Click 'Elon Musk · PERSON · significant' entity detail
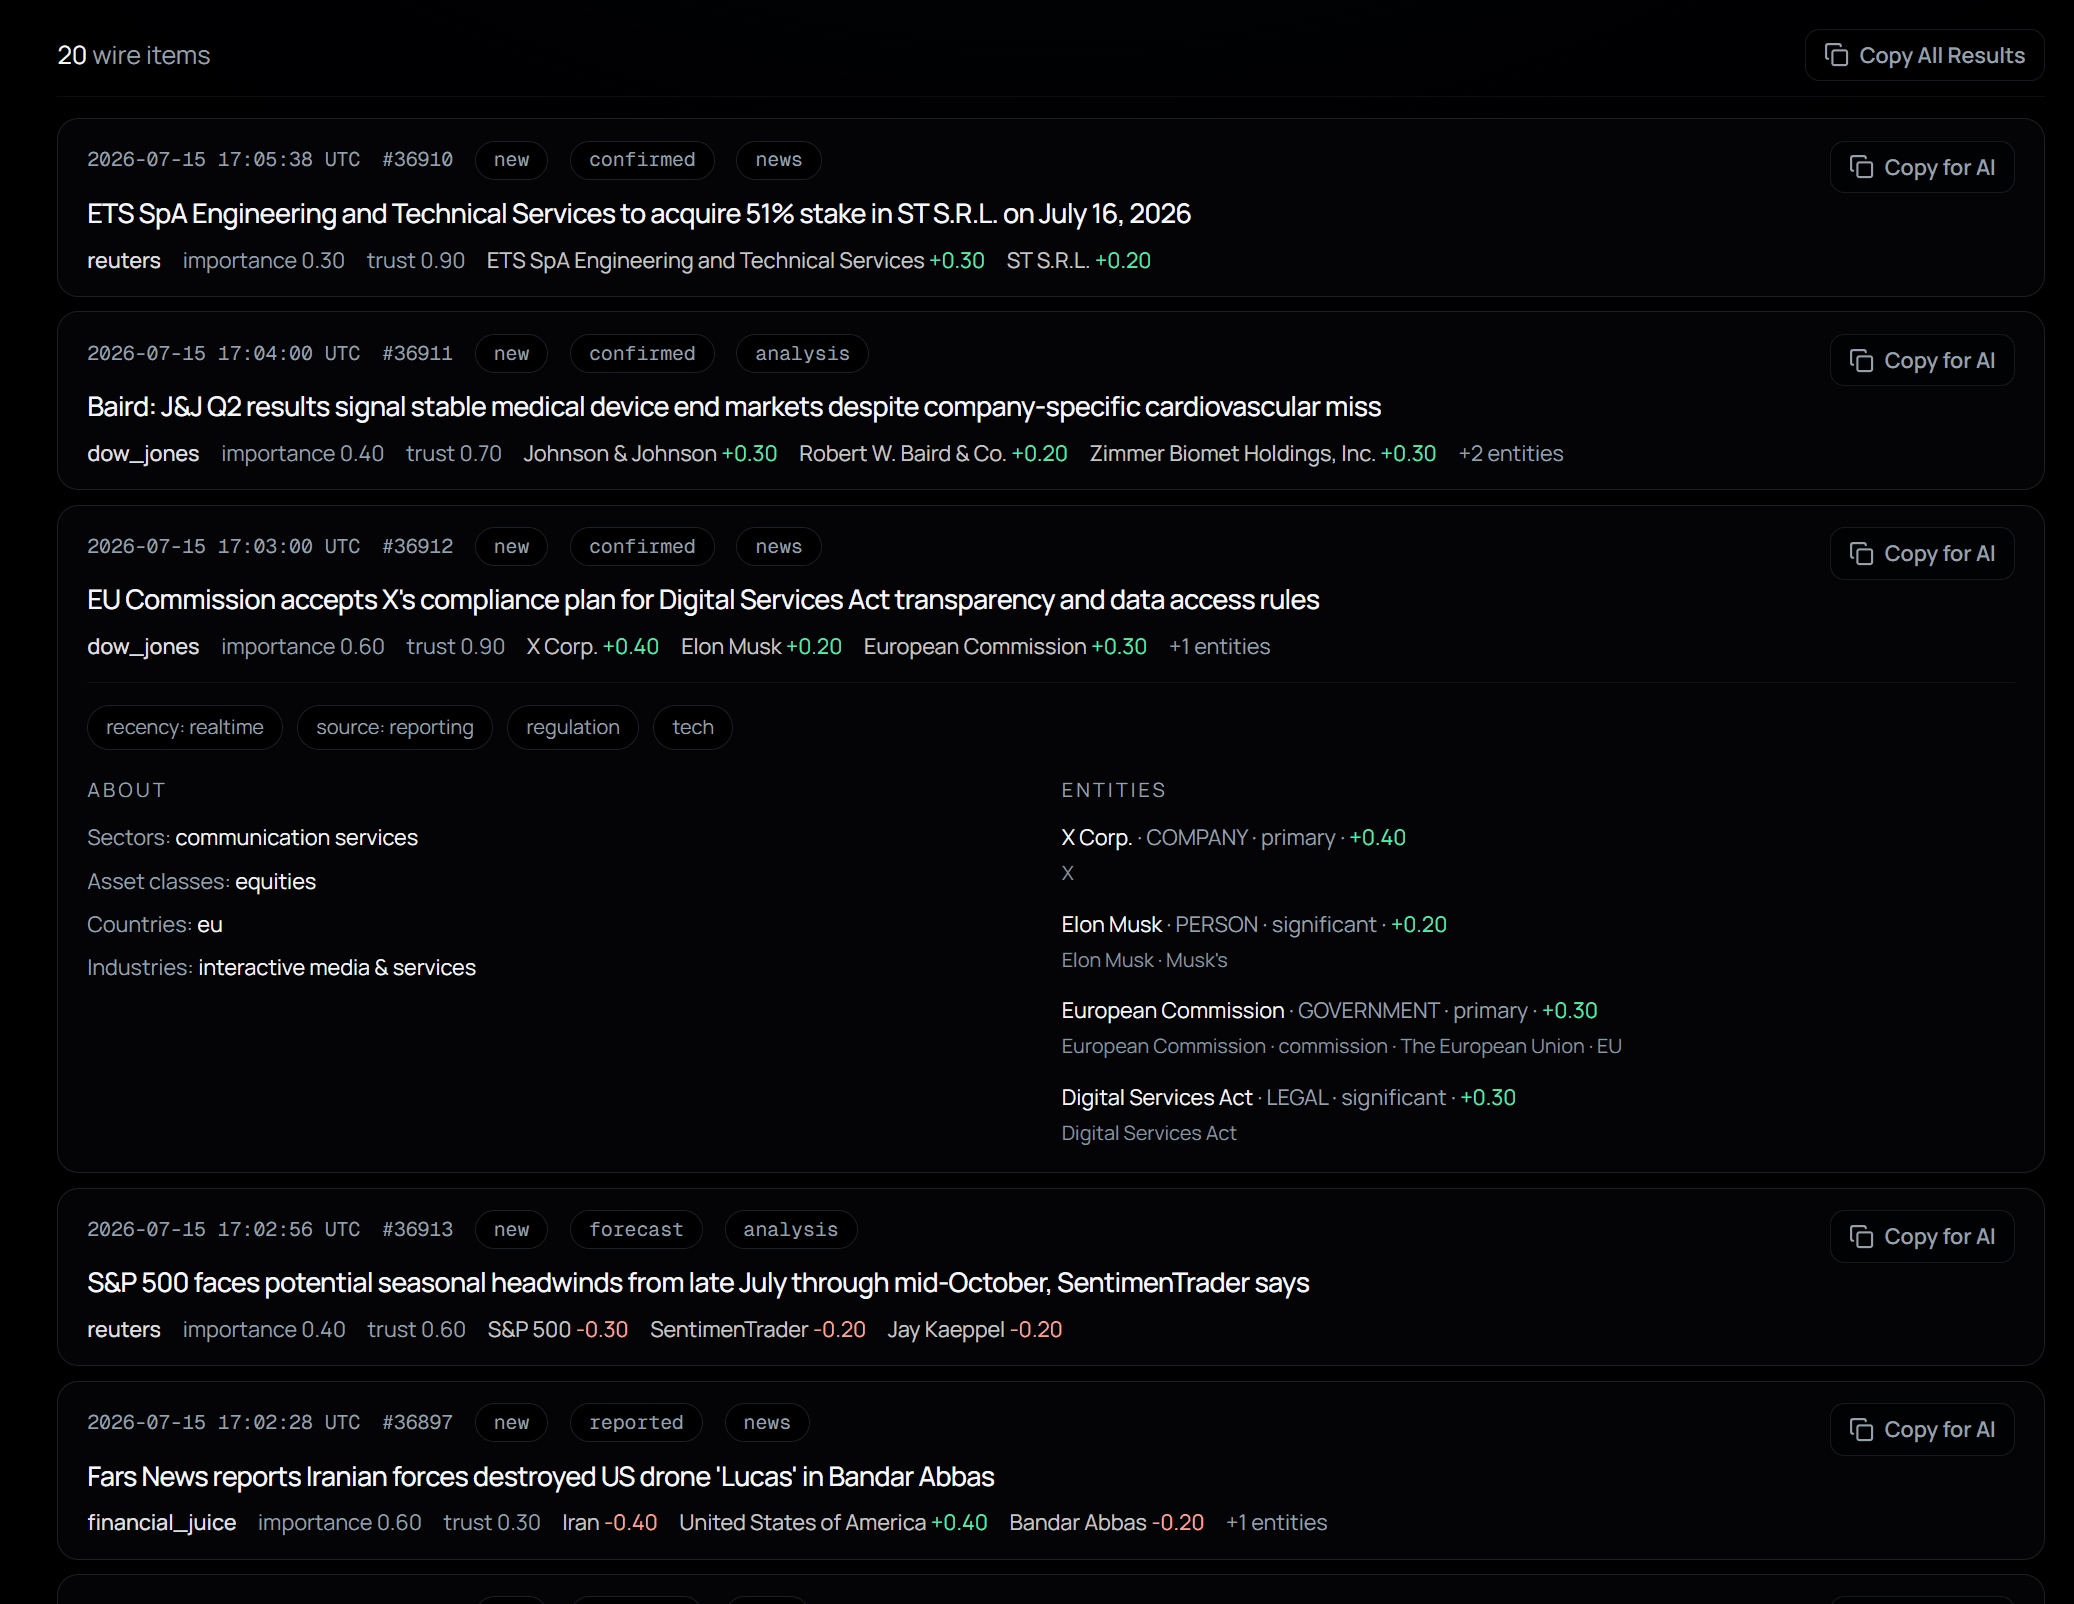The width and height of the screenshot is (2074, 1604). click(1254, 924)
